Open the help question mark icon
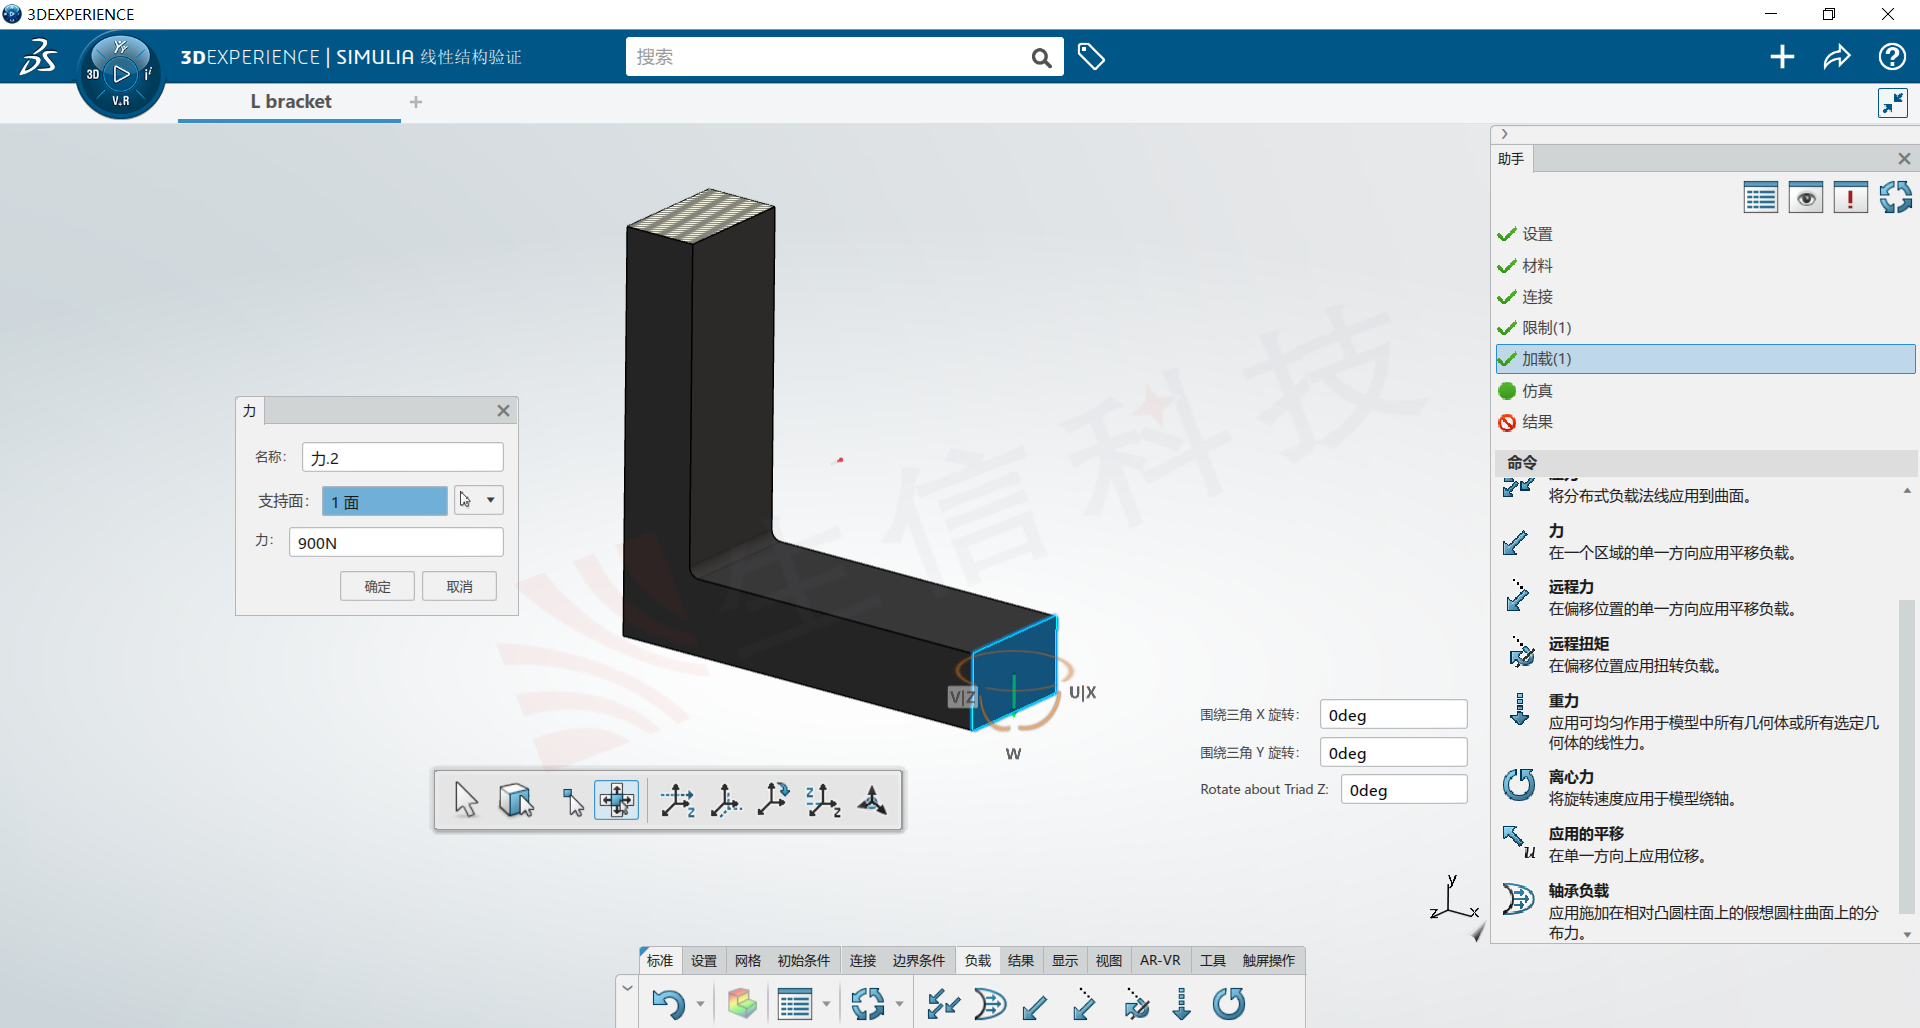Viewport: 1920px width, 1028px height. tap(1892, 57)
